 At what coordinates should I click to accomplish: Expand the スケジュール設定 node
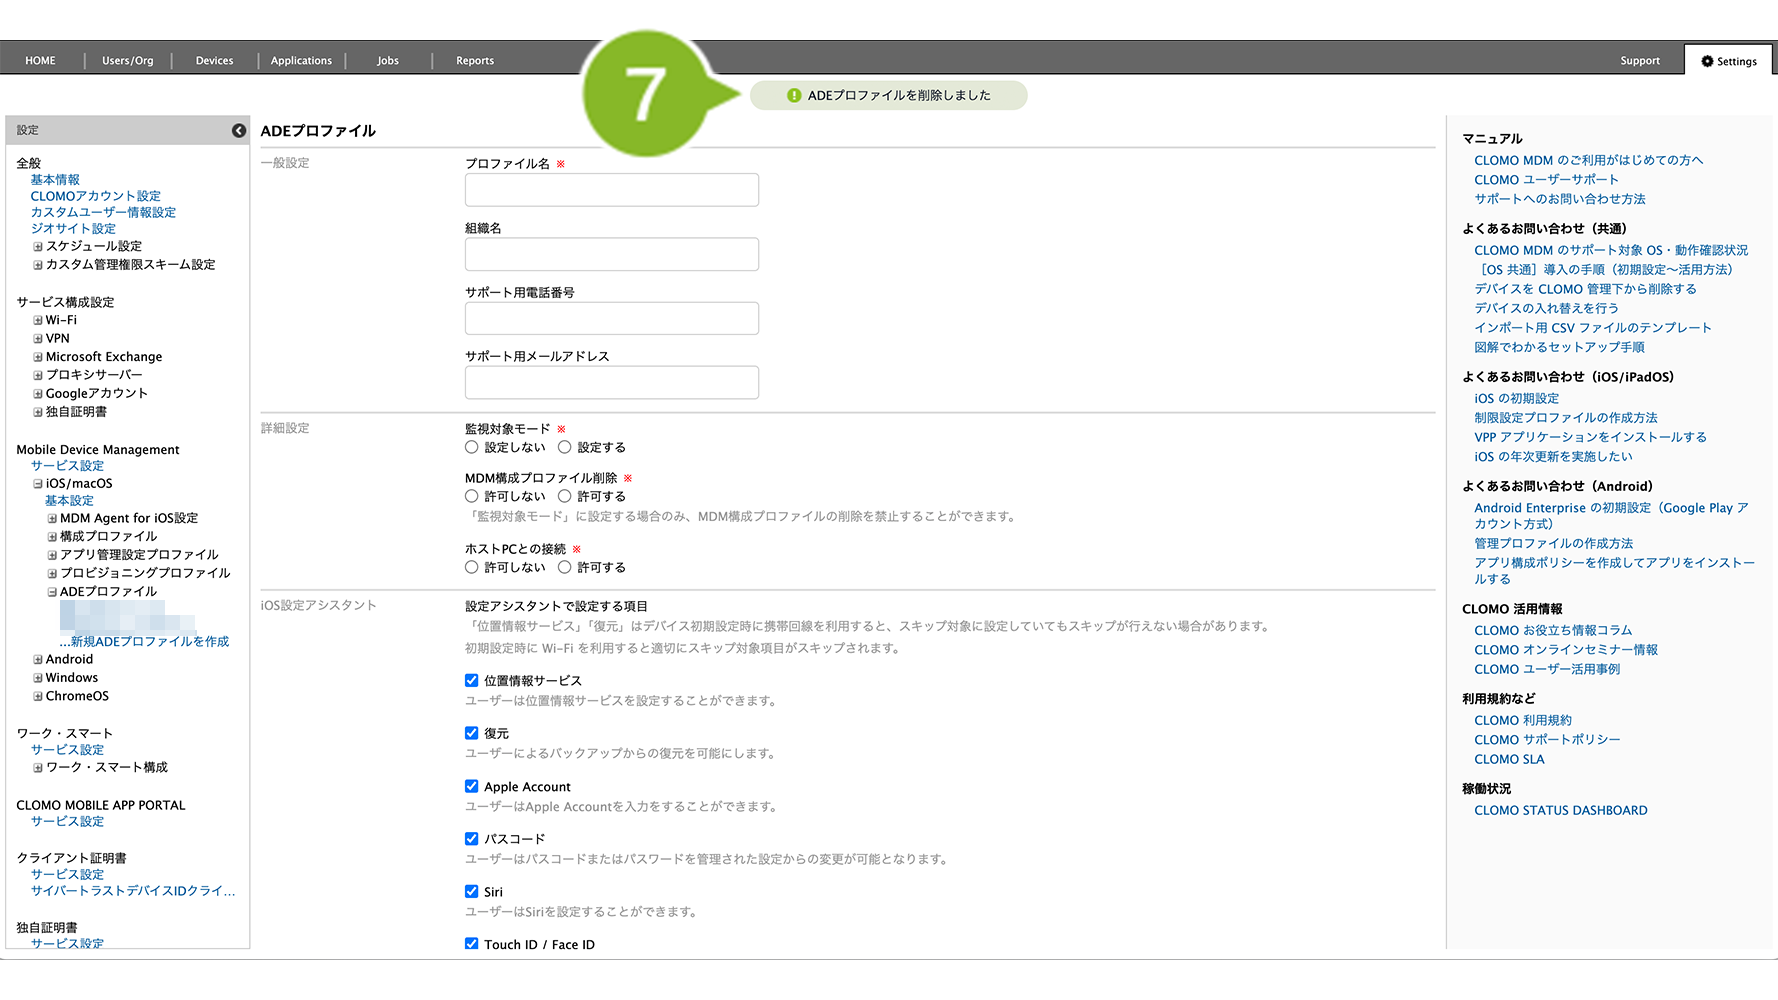click(38, 247)
